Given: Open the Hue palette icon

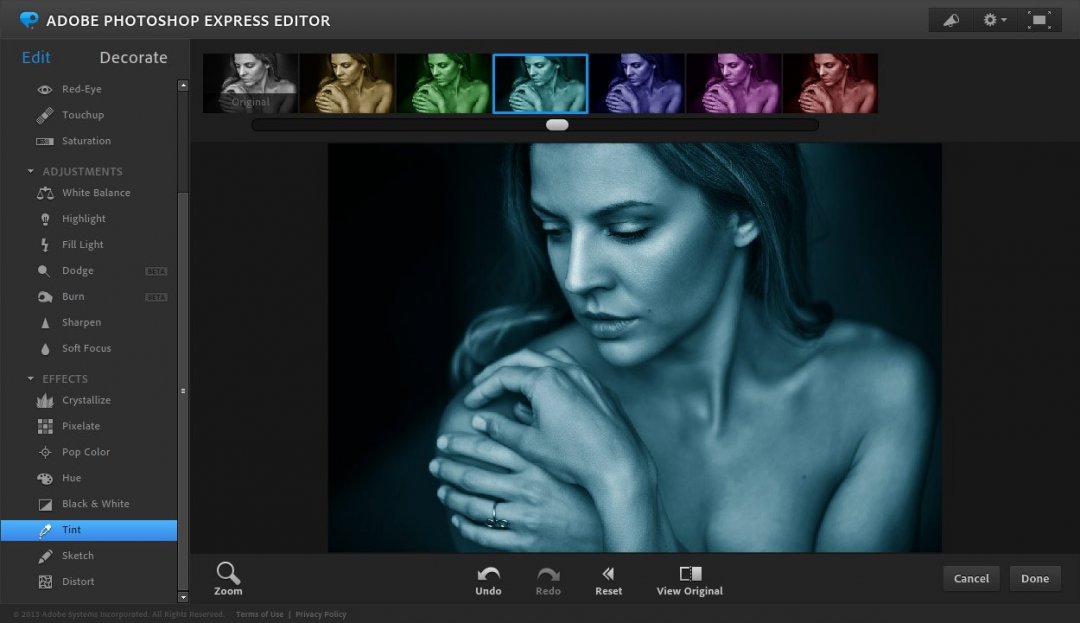Looking at the screenshot, I should (45, 478).
